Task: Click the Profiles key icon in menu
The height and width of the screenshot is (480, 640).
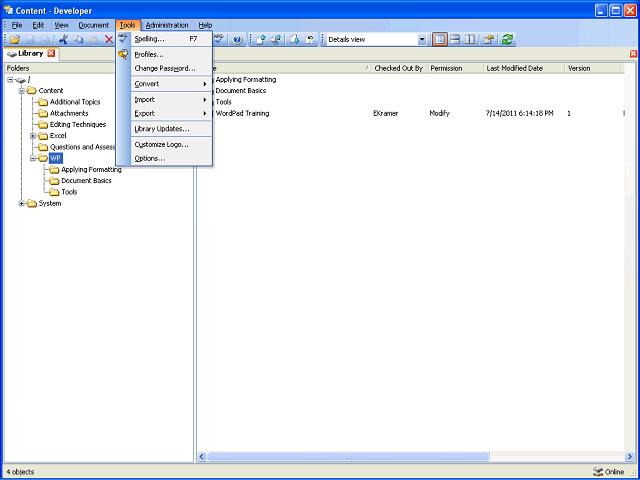Action: pos(123,54)
